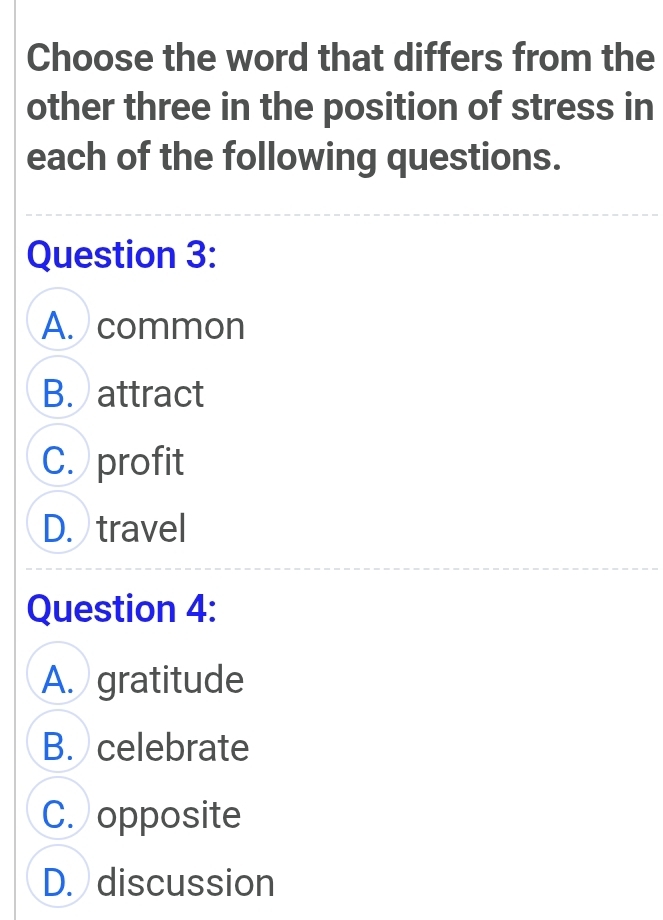Viewport: 663px width, 920px height.
Task: Choose radio option B for Question 4
Action: [x=62, y=747]
